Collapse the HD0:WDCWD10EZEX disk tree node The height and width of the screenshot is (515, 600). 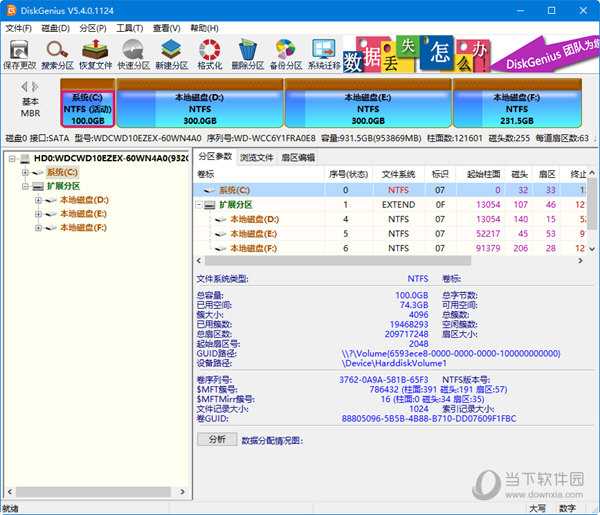tap(11, 158)
